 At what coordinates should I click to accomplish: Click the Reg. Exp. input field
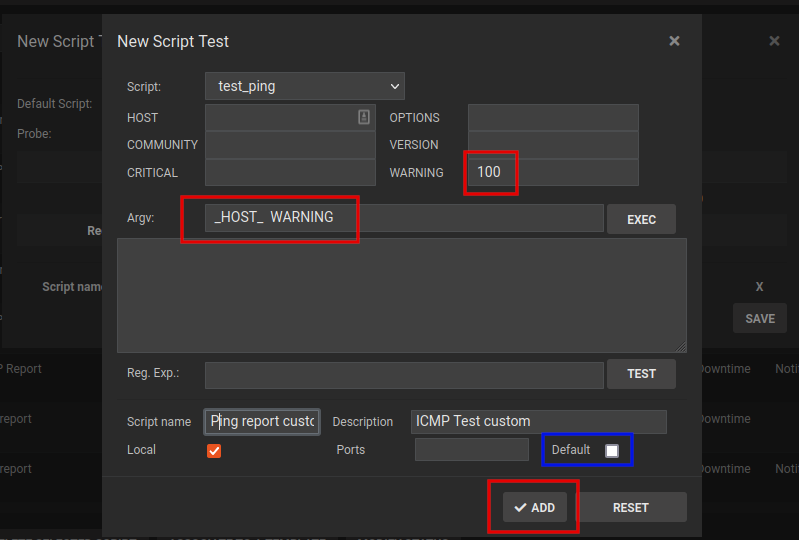pos(403,374)
